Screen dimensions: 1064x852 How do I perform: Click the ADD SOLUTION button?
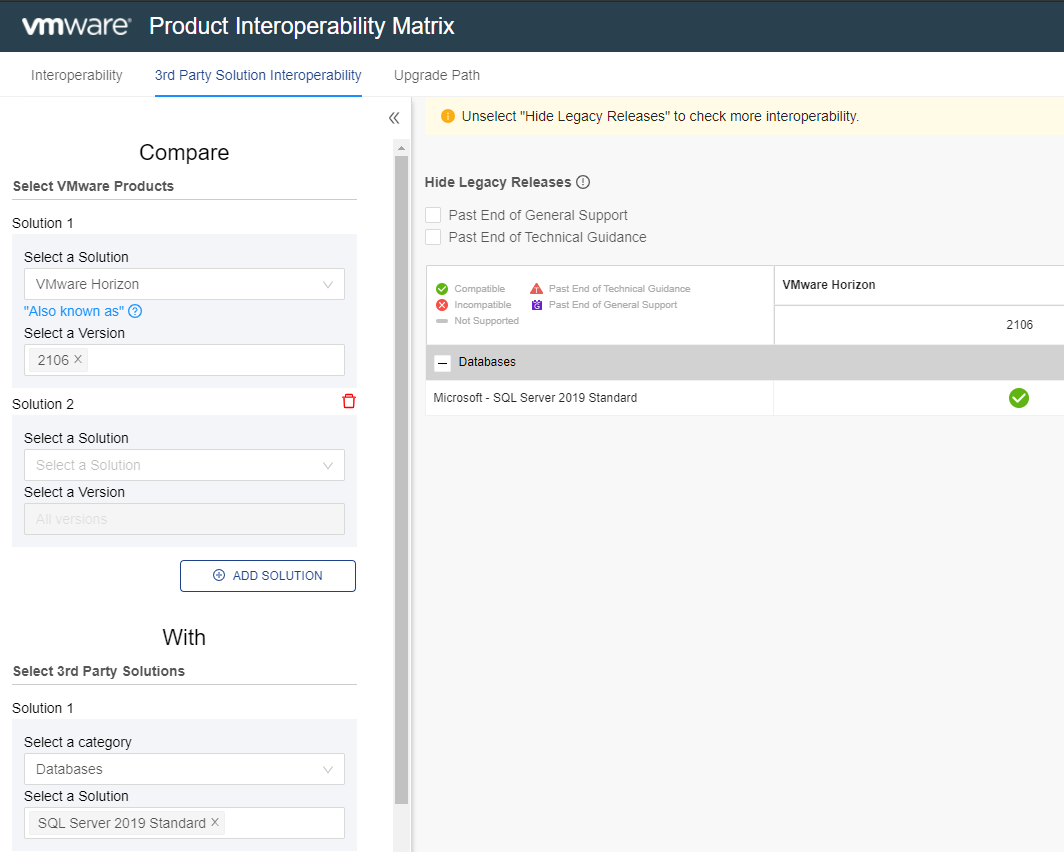point(268,576)
